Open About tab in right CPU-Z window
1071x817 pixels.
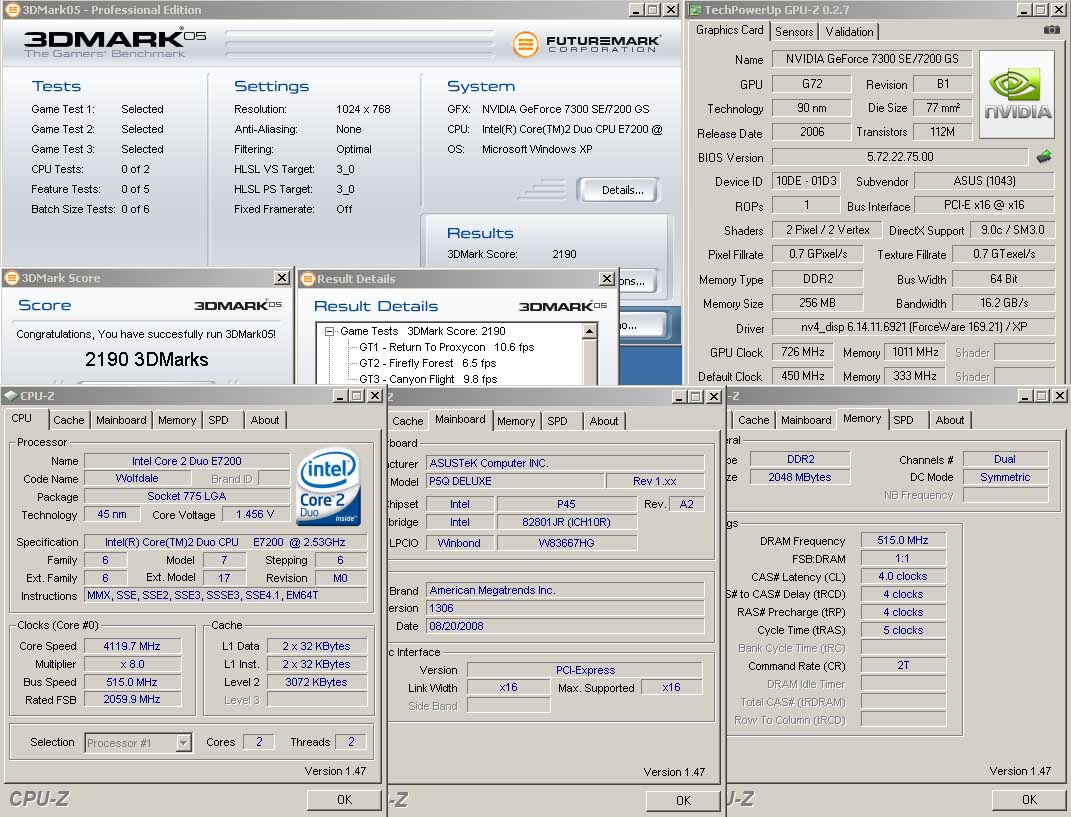pos(950,420)
